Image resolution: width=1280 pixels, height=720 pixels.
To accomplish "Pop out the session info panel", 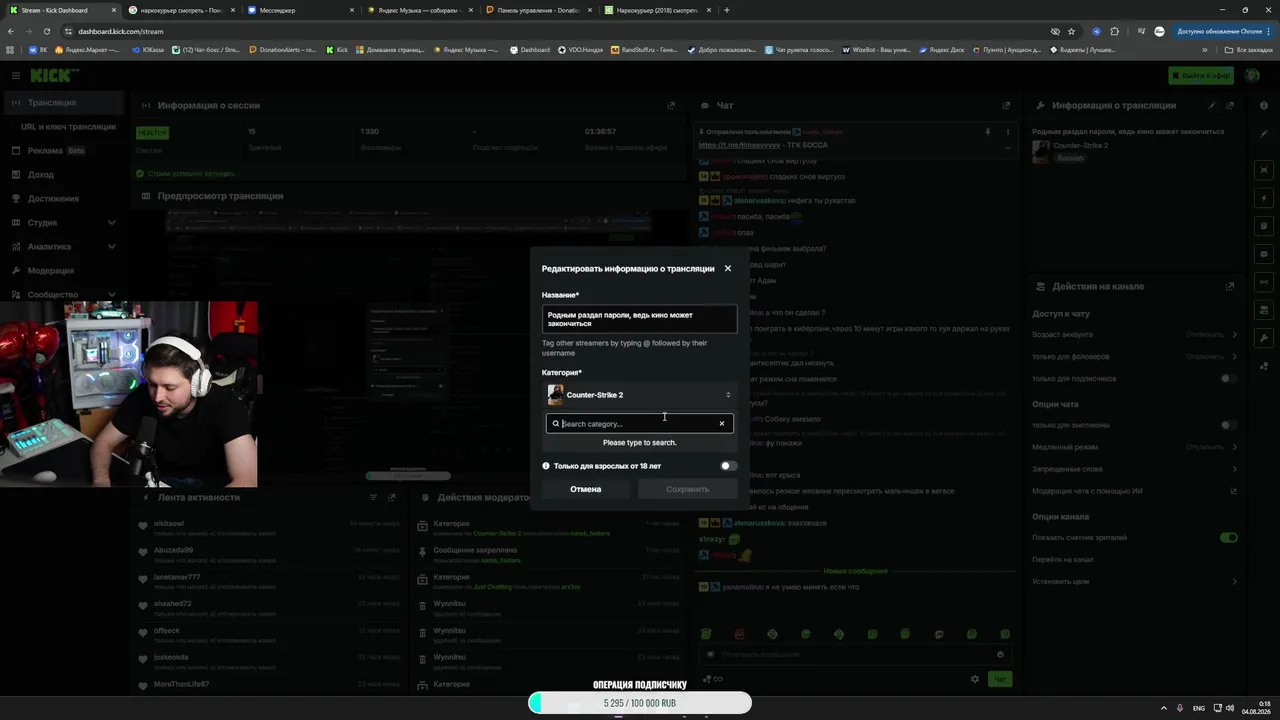I will pos(671,105).
